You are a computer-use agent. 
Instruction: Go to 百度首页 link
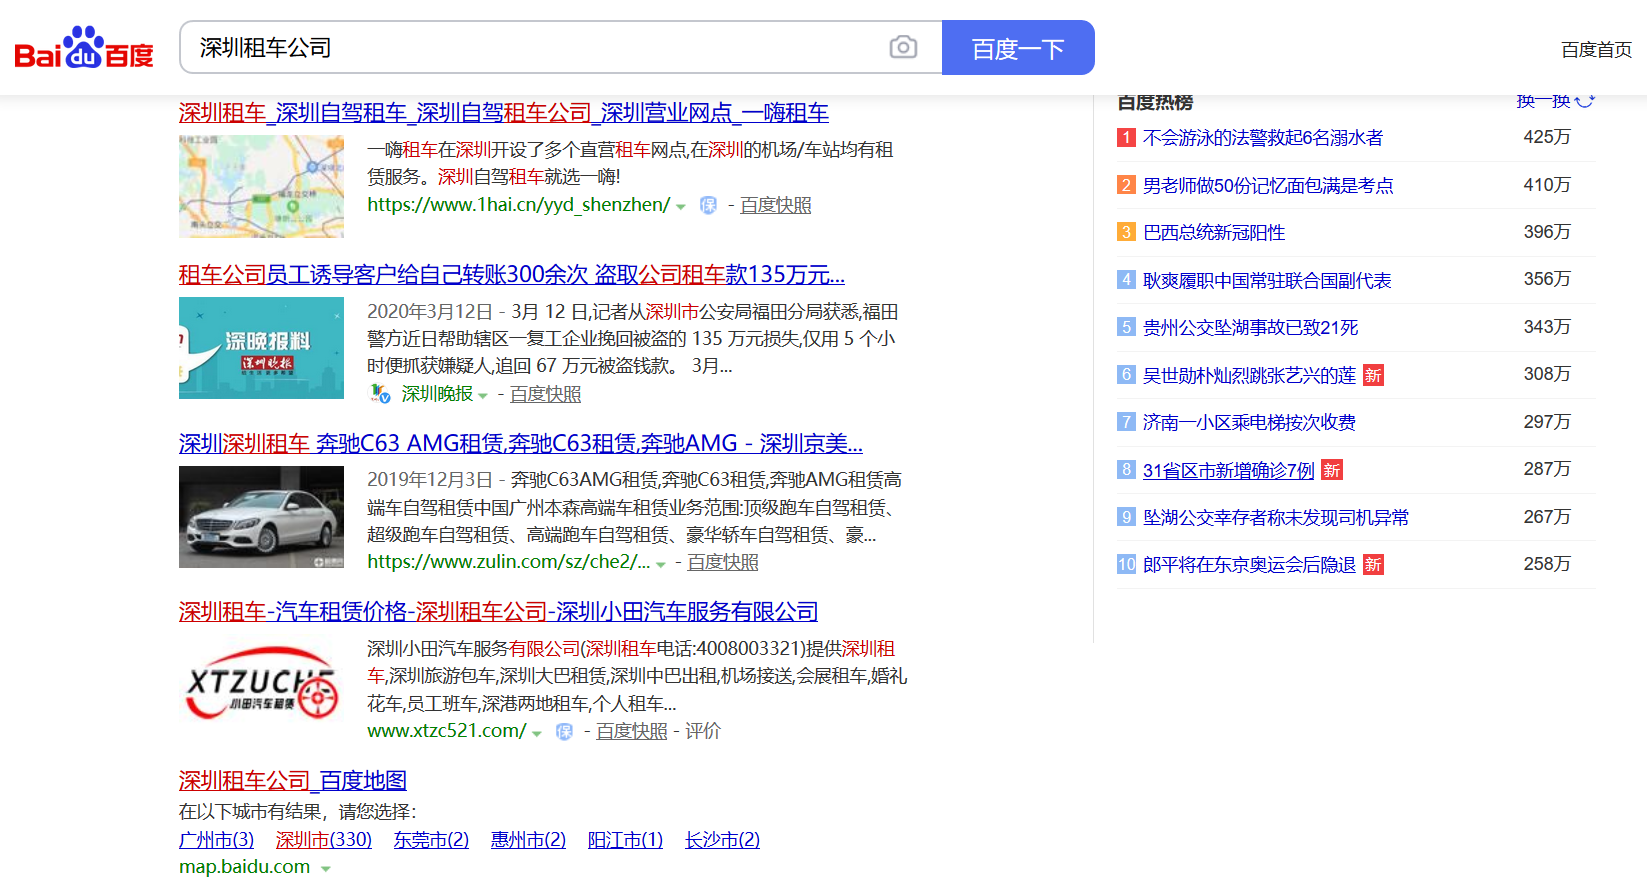point(1595,50)
